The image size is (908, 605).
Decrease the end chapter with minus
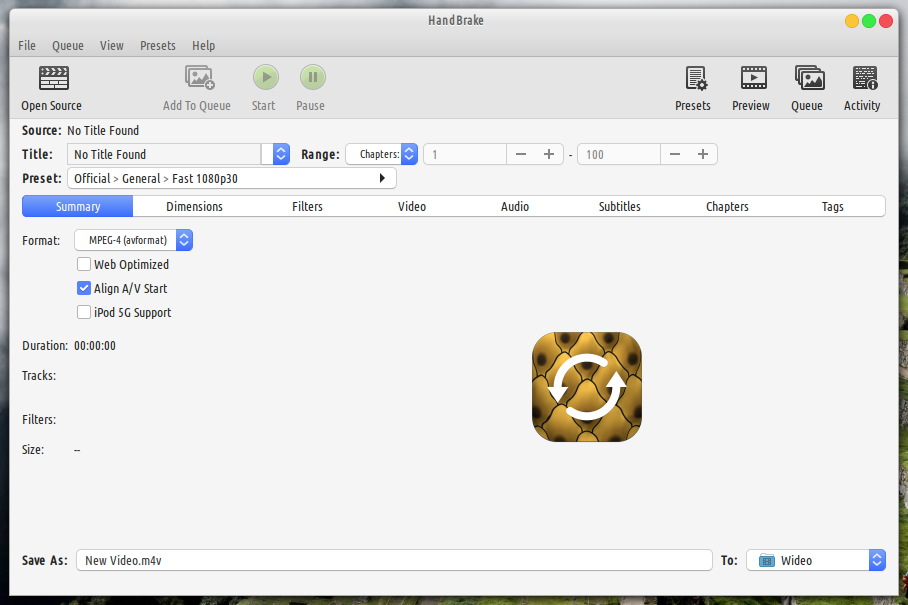675,154
